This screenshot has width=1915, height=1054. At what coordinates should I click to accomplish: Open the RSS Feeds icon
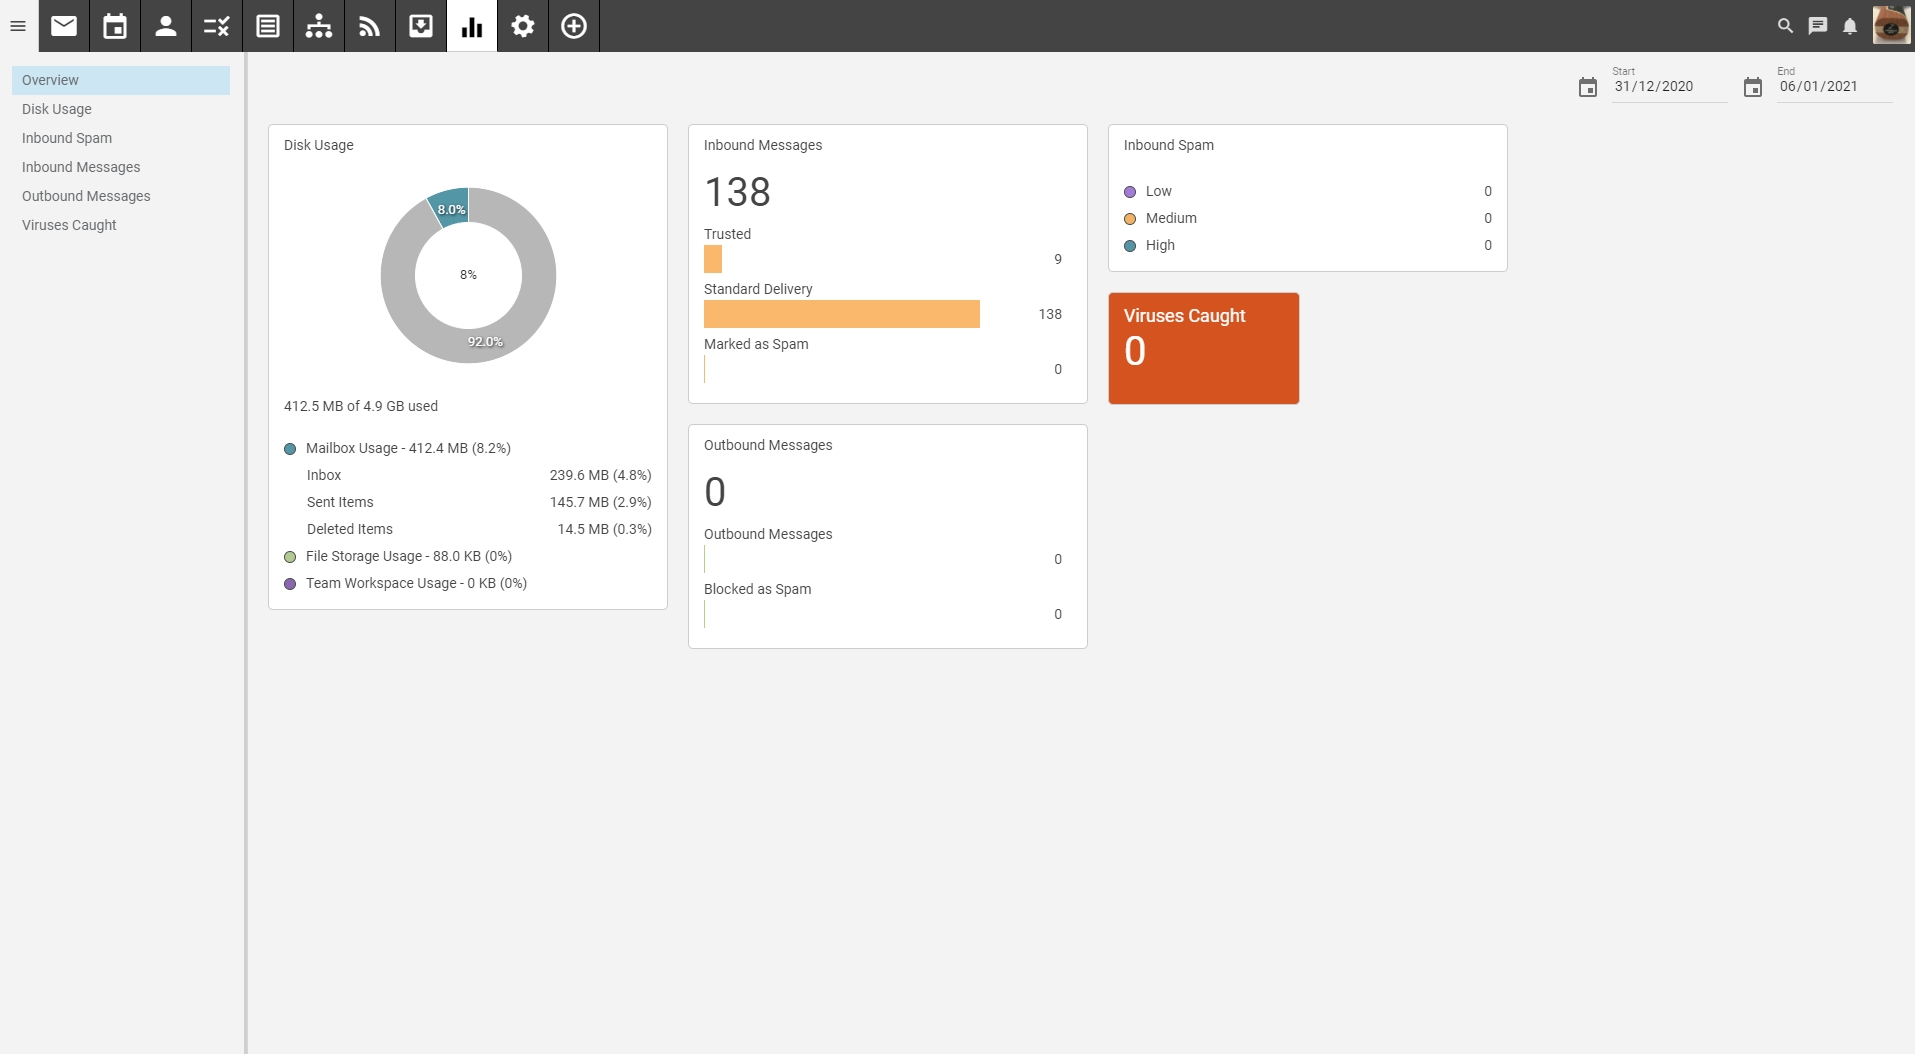(x=370, y=26)
